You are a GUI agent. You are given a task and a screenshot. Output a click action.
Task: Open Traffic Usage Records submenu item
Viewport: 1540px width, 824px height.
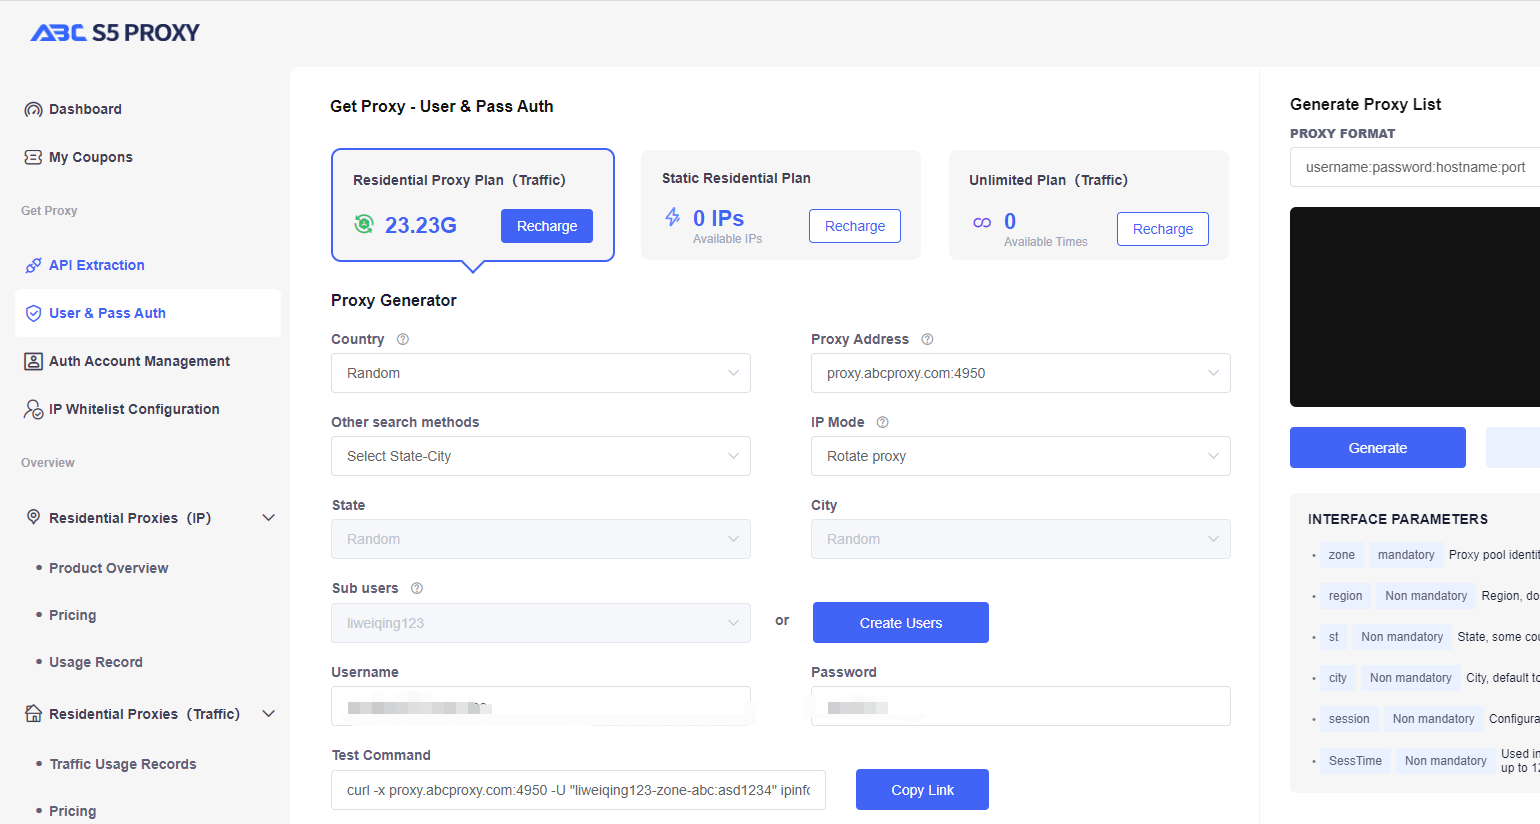tap(122, 764)
